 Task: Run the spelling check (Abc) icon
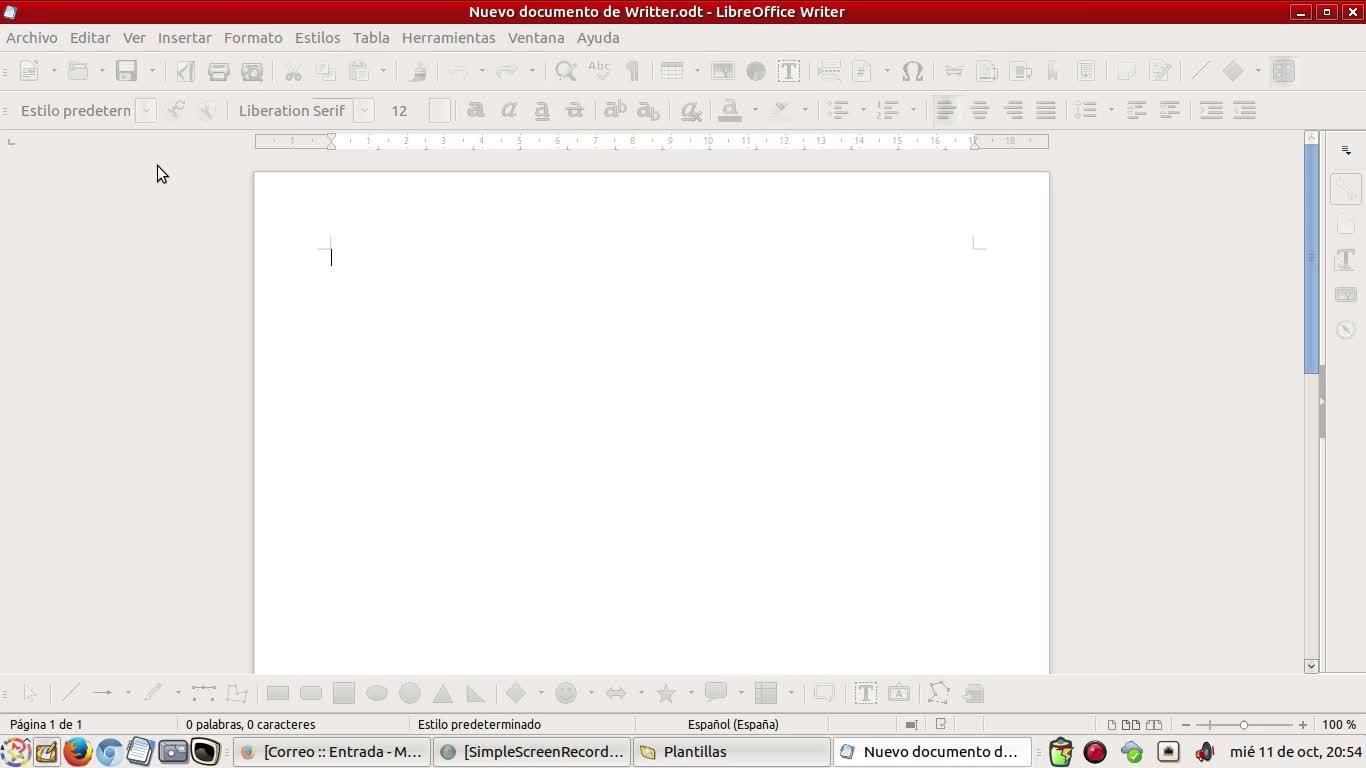coord(599,71)
